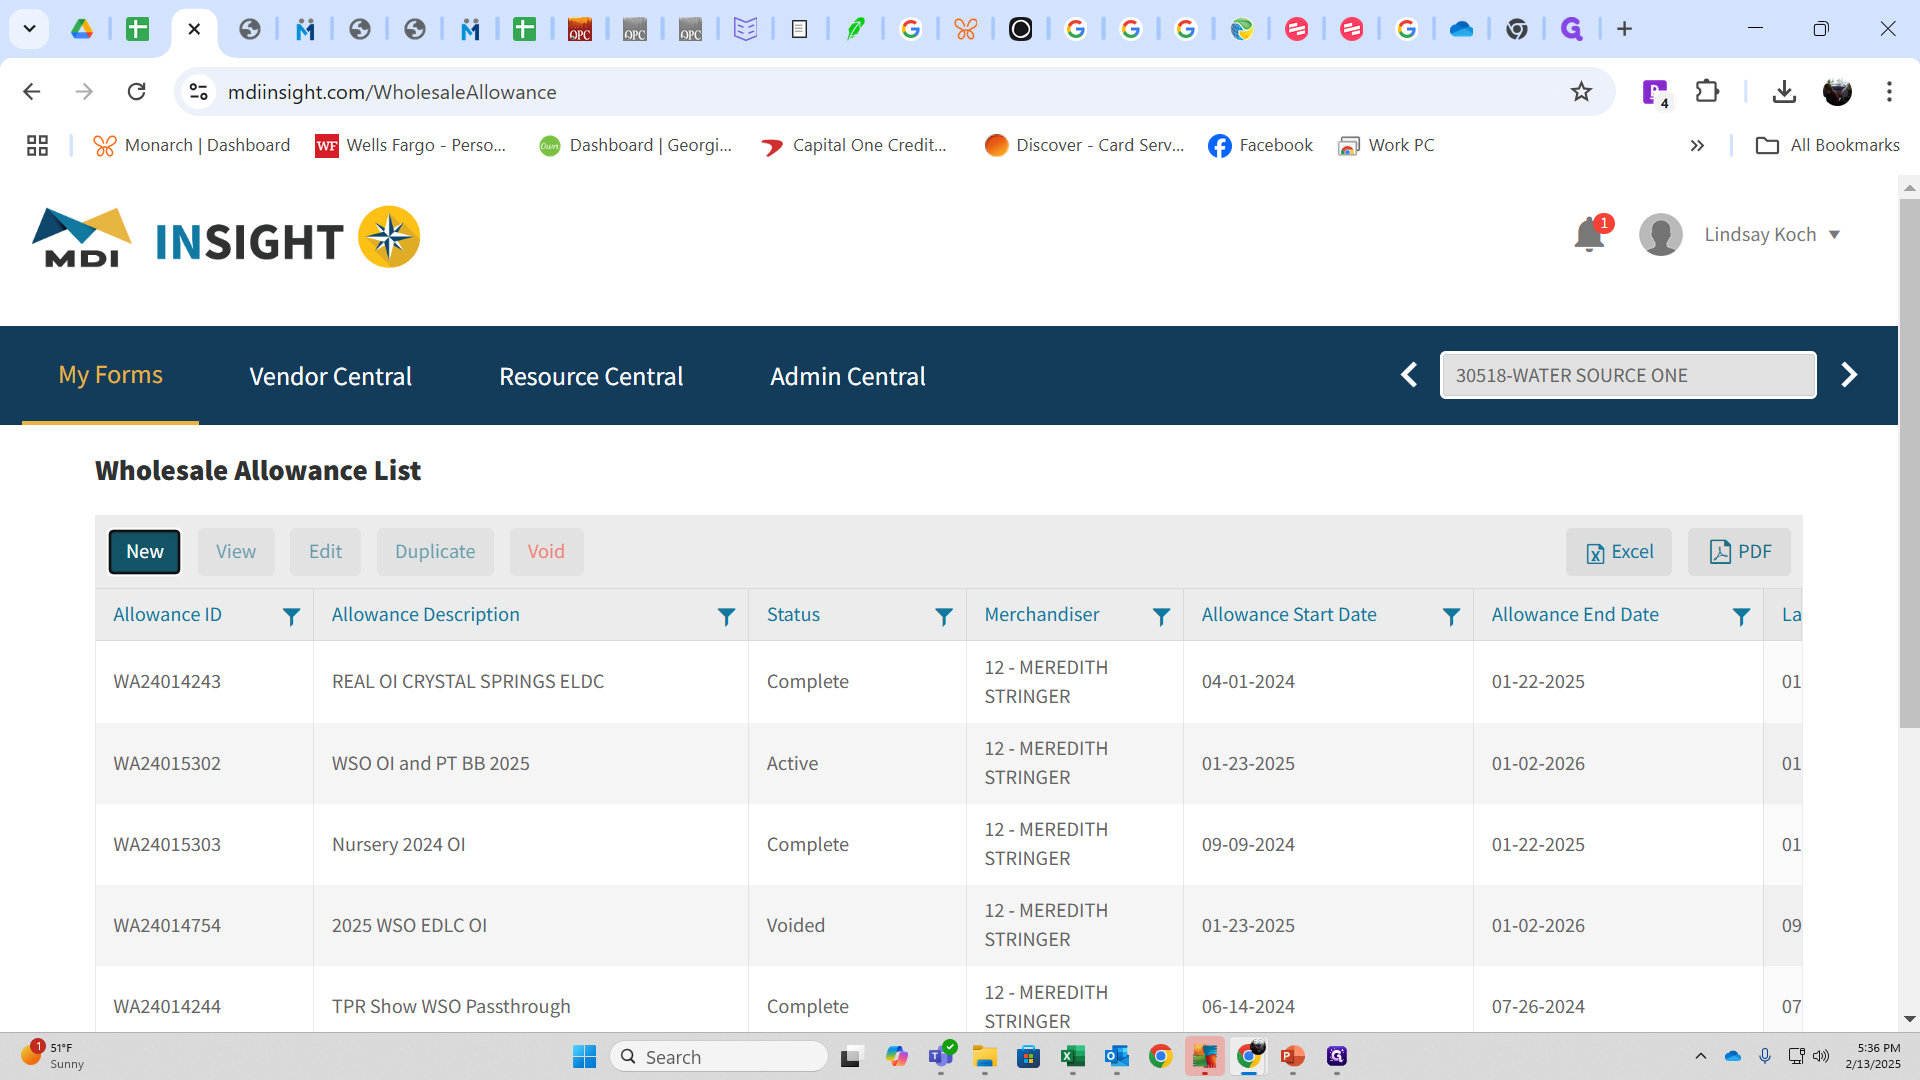Open the Chrome three-dot menu

[x=1889, y=92]
